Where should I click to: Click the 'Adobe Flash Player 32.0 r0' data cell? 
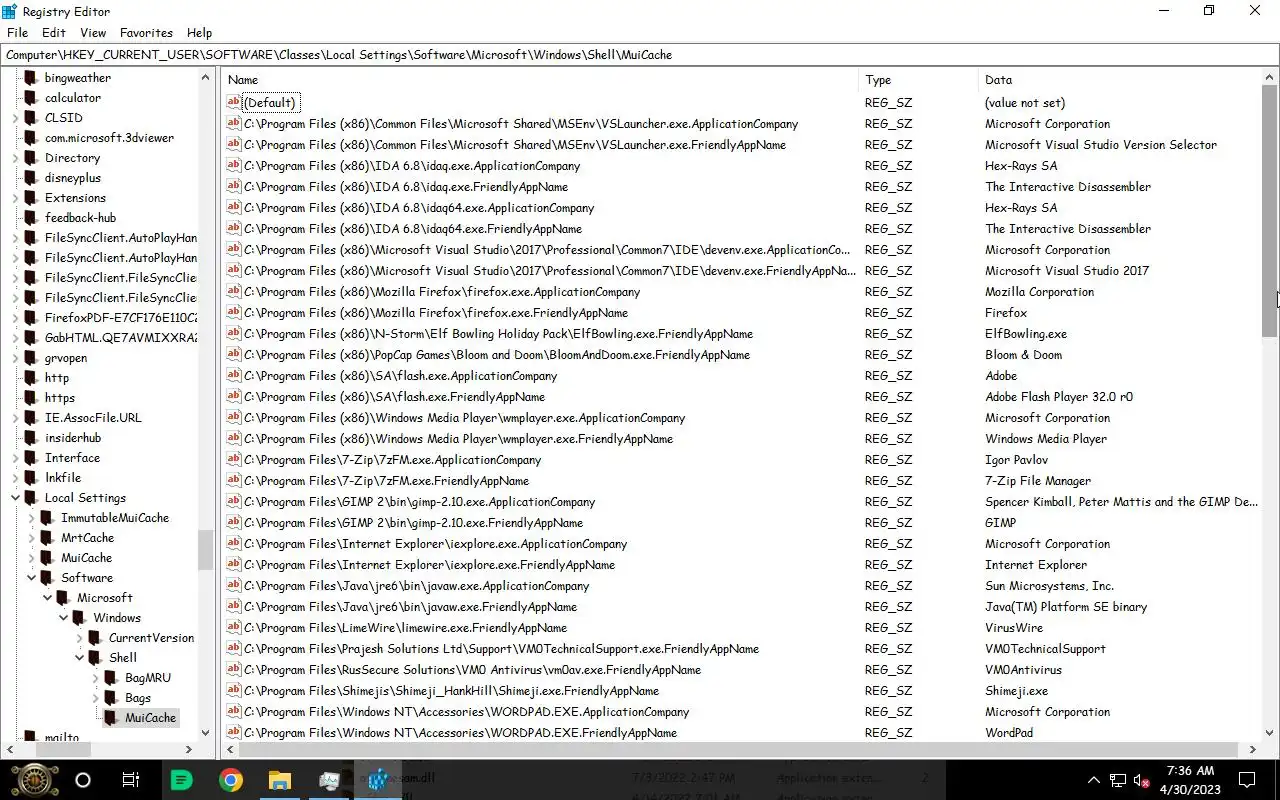point(1059,396)
